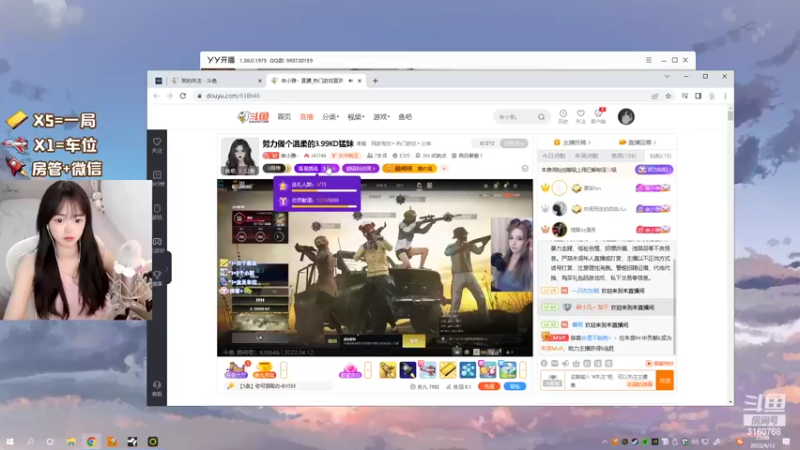Open the 直播回看 link
The width and height of the screenshot is (800, 450).
point(637,142)
